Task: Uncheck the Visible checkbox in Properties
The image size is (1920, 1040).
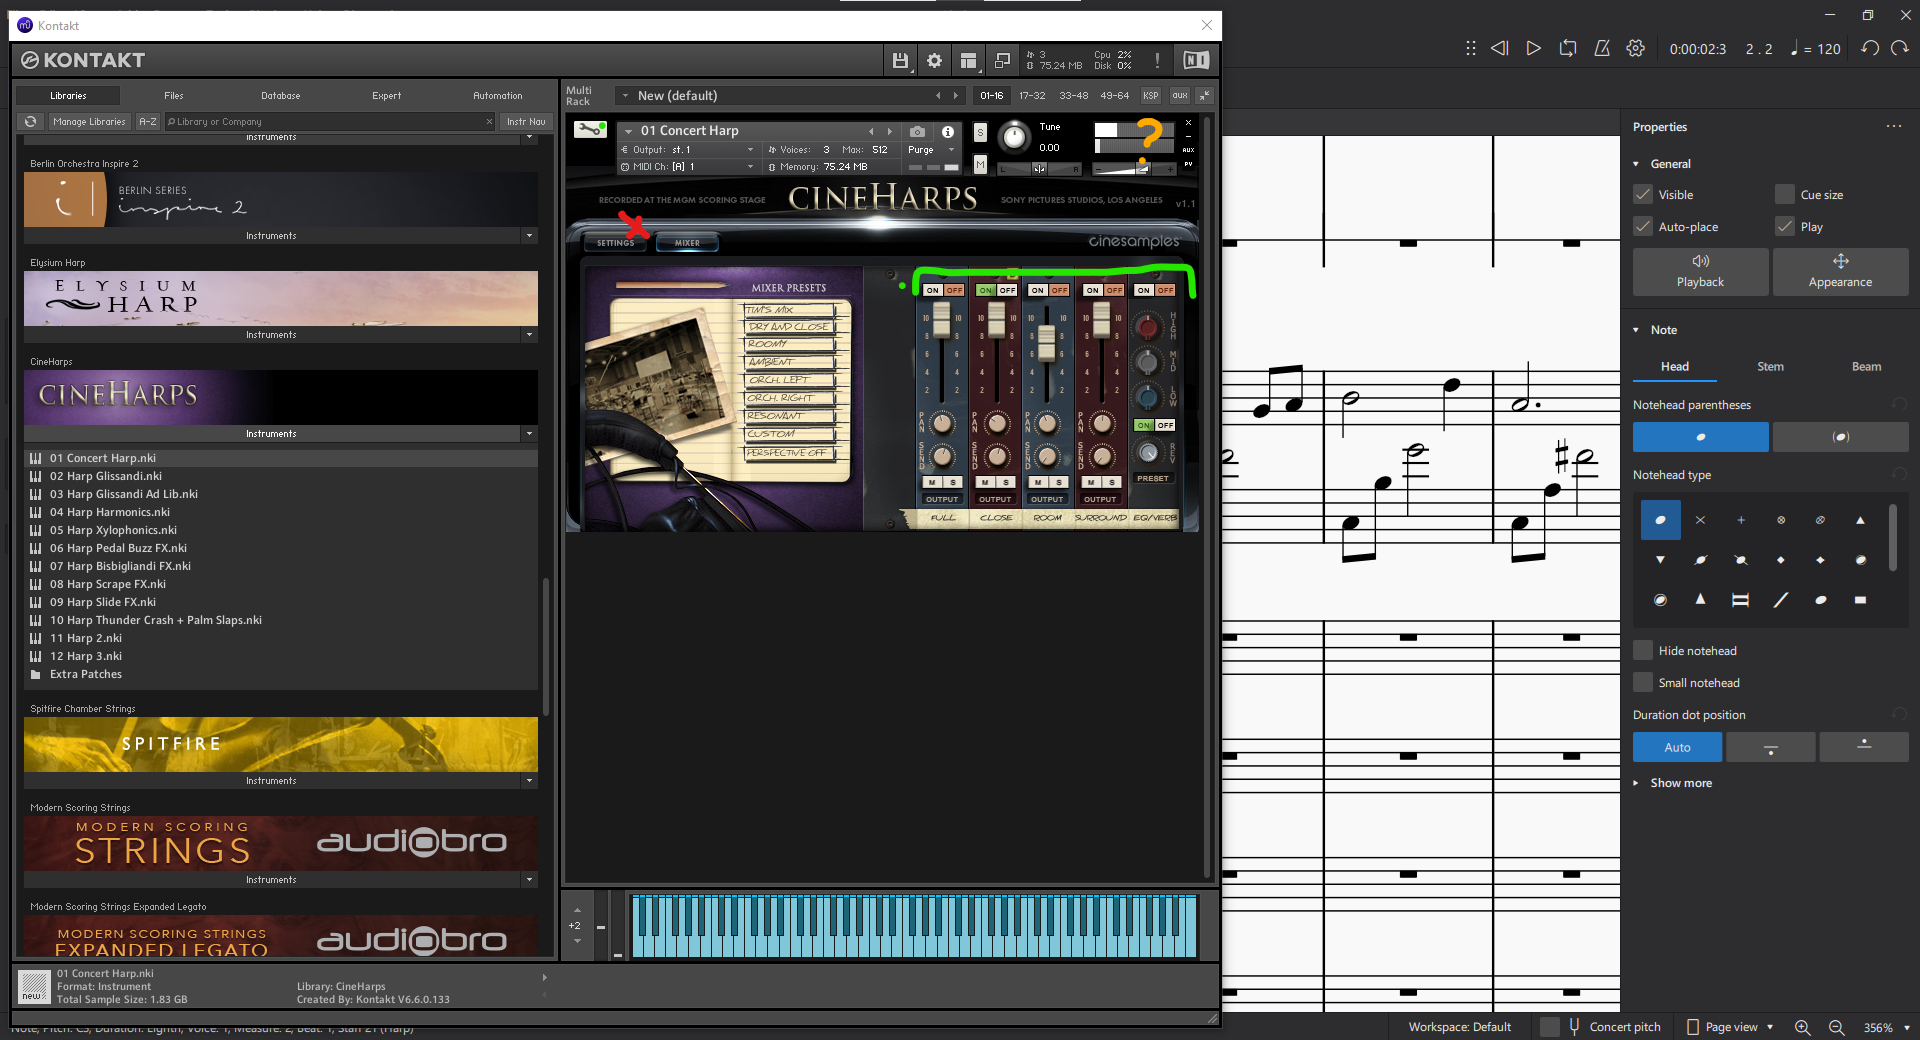Action: [x=1642, y=194]
